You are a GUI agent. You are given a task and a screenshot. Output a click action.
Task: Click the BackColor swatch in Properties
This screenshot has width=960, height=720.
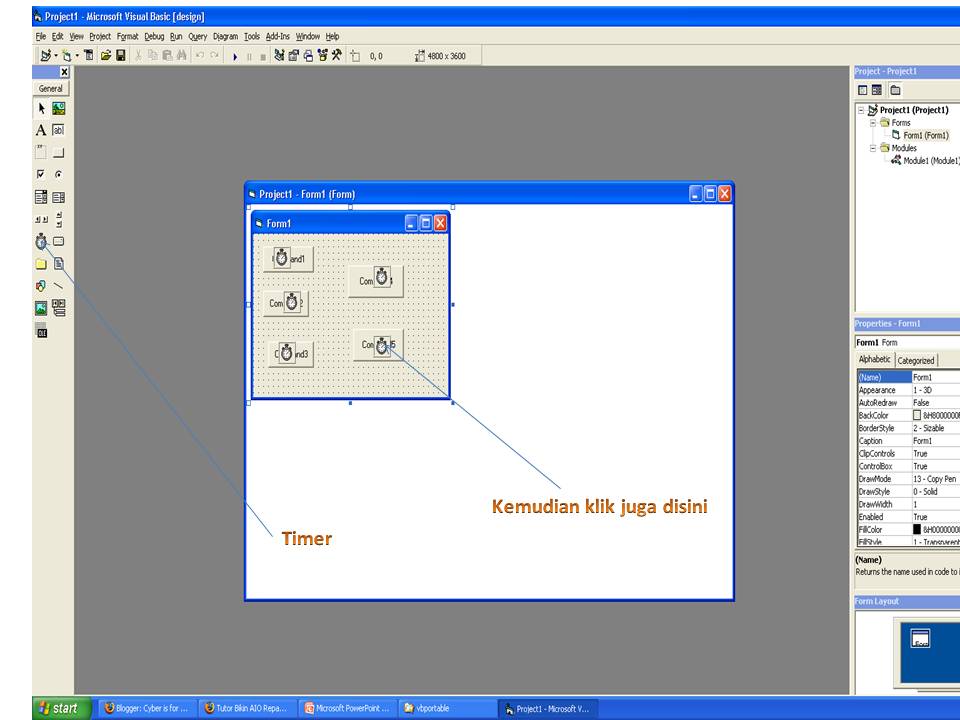click(917, 415)
